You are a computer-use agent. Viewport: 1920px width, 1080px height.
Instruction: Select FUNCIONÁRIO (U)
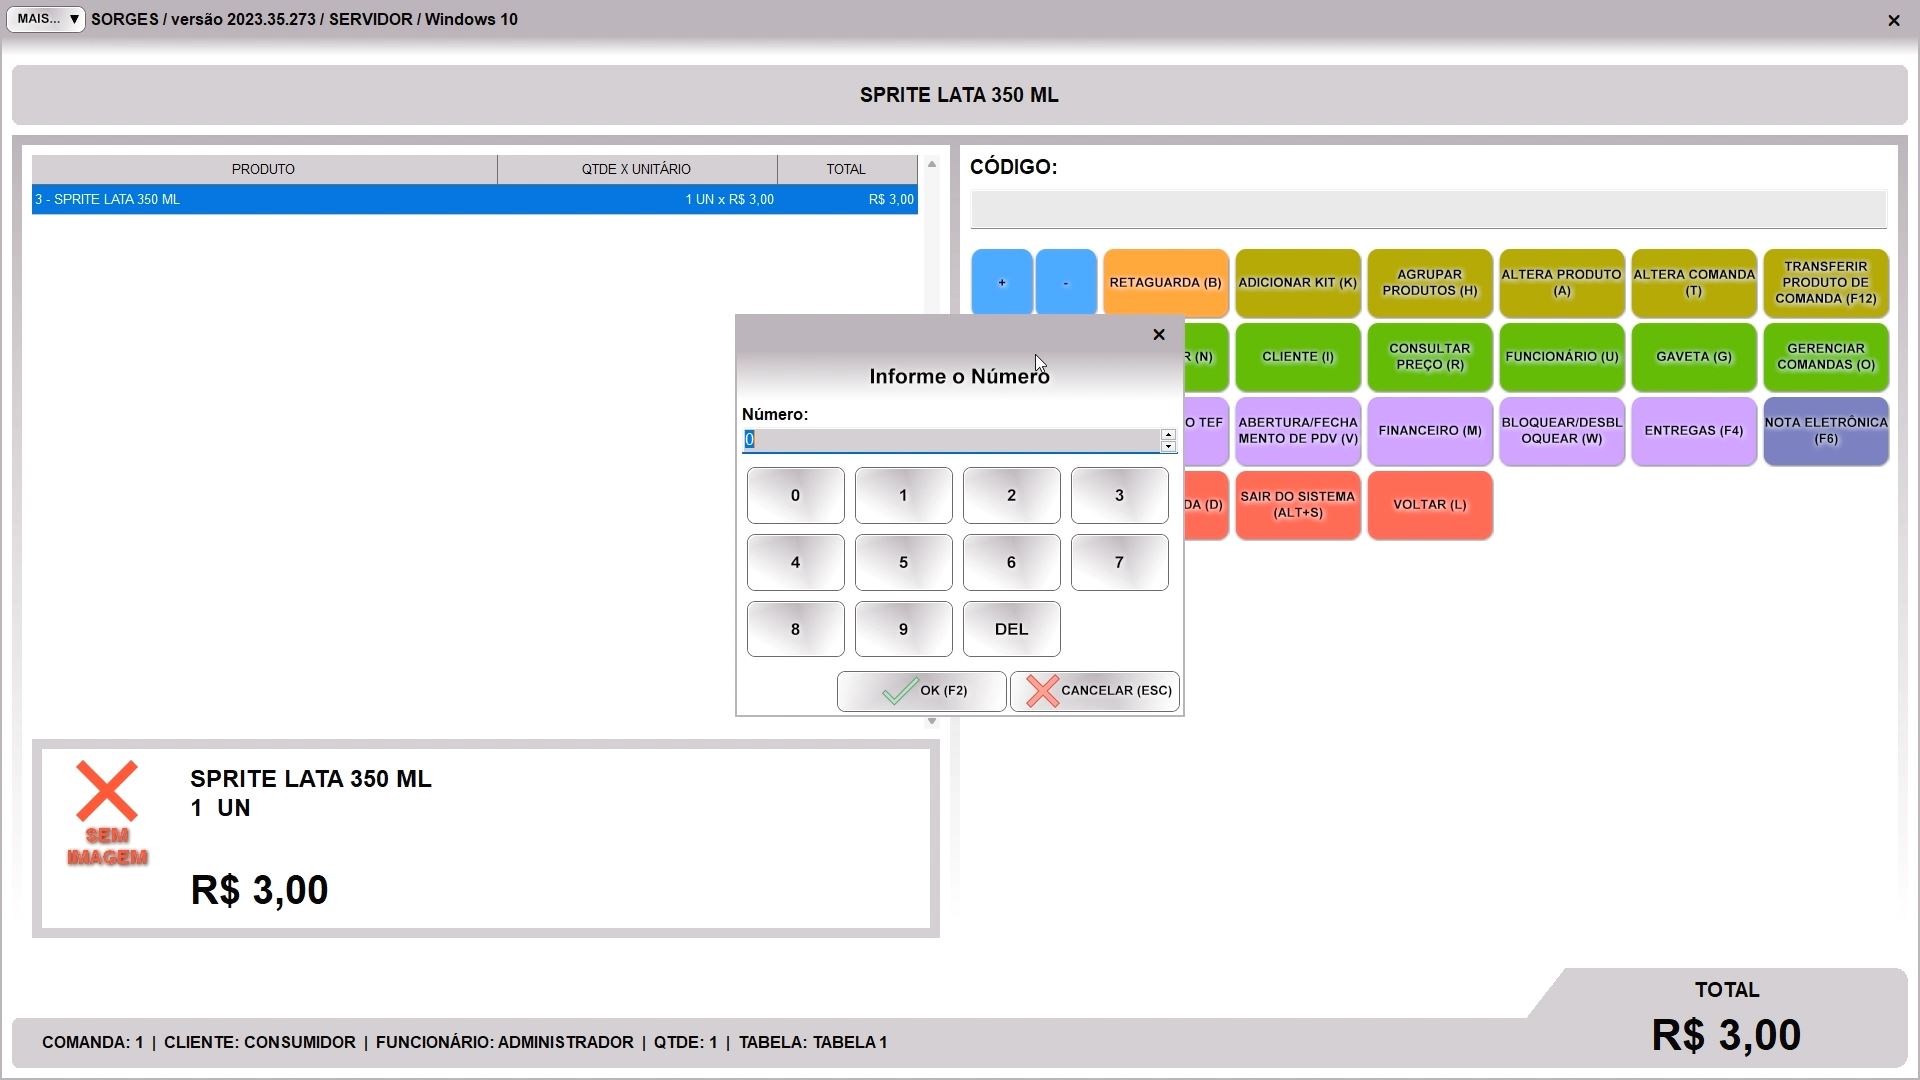pos(1561,357)
